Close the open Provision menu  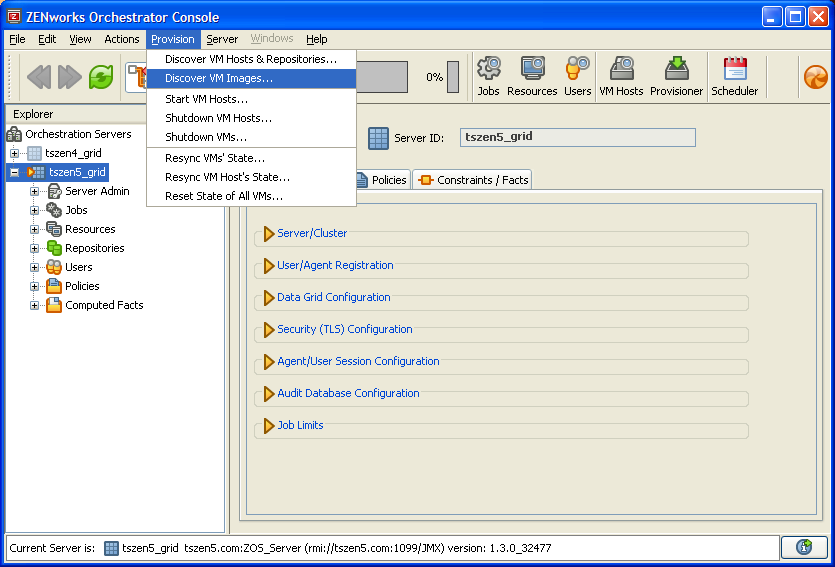[173, 39]
